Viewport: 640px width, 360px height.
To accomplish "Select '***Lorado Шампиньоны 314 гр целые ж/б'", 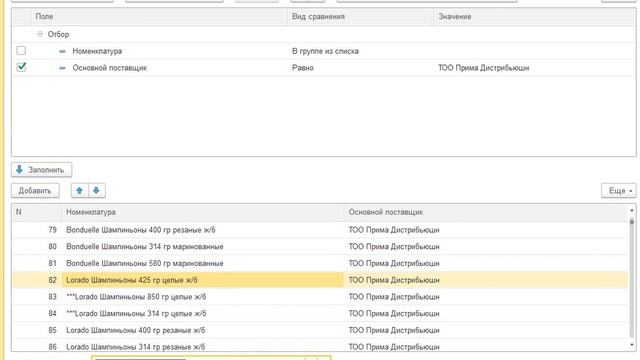I will click(x=136, y=313).
